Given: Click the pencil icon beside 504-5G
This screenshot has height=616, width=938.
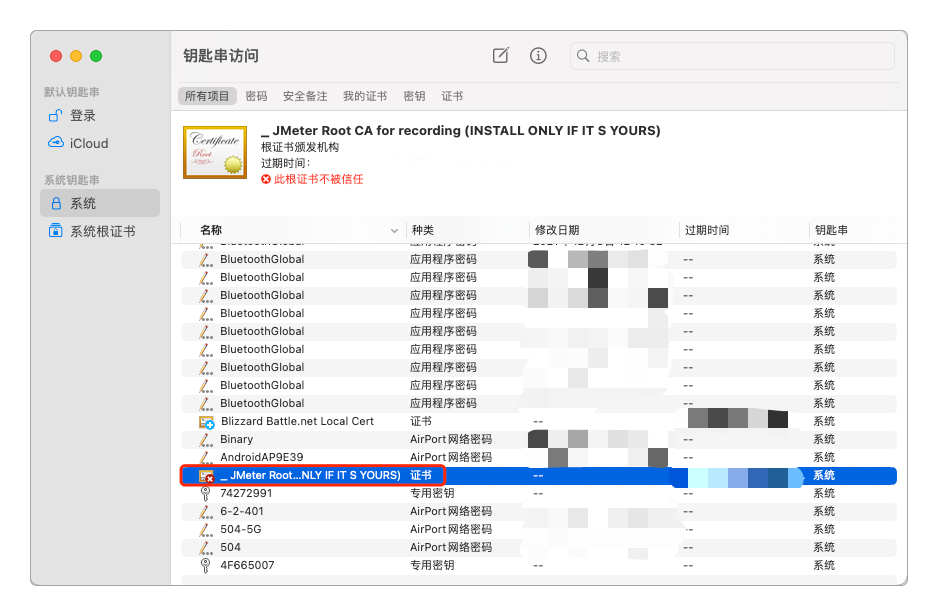Looking at the screenshot, I should [x=206, y=530].
